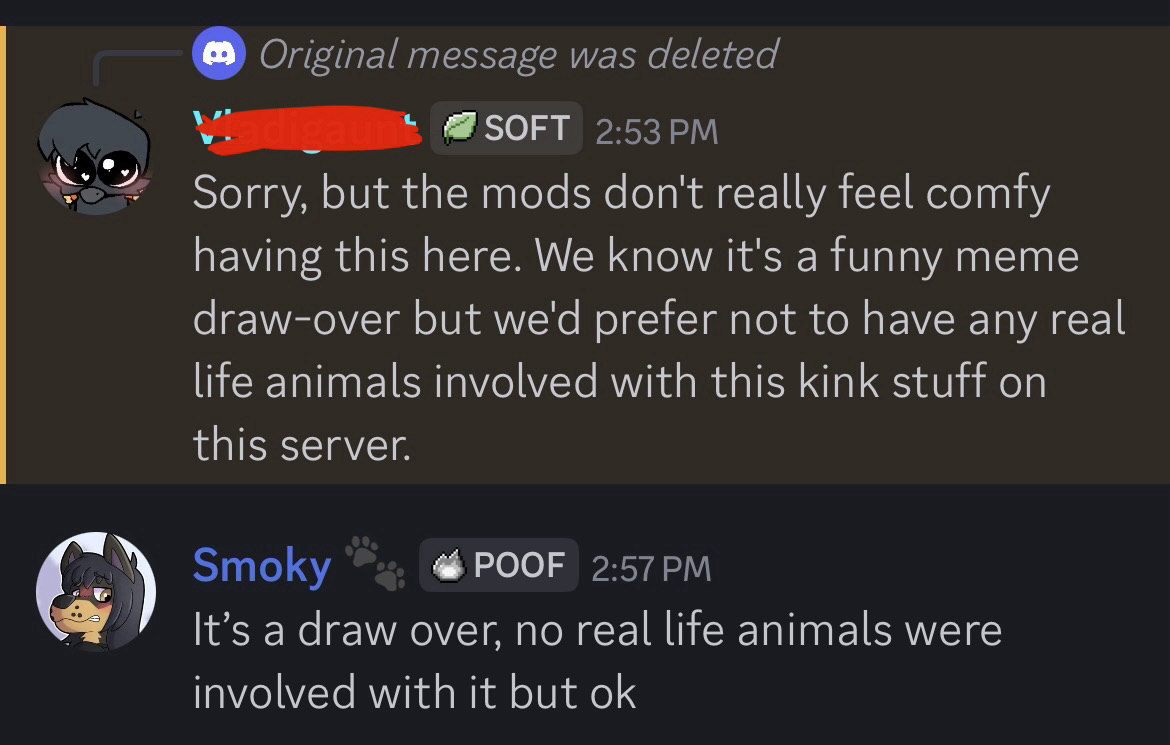Select the SOFT role label
The height and width of the screenshot is (745, 1170).
tap(526, 128)
